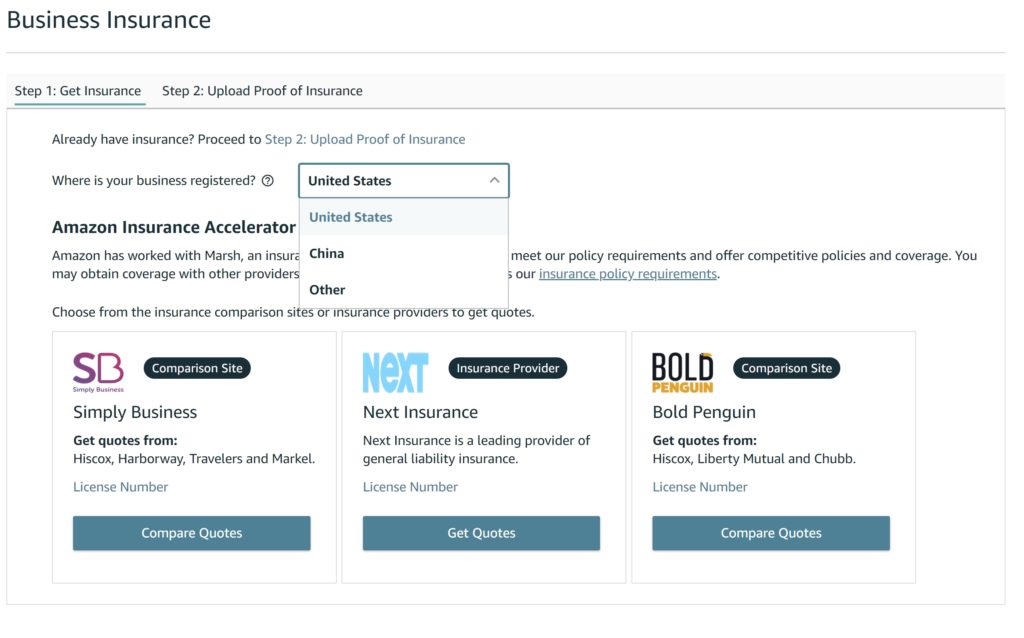Open Step 2: Upload Proof of Insurance tab
The height and width of the screenshot is (638, 1024).
tap(262, 91)
